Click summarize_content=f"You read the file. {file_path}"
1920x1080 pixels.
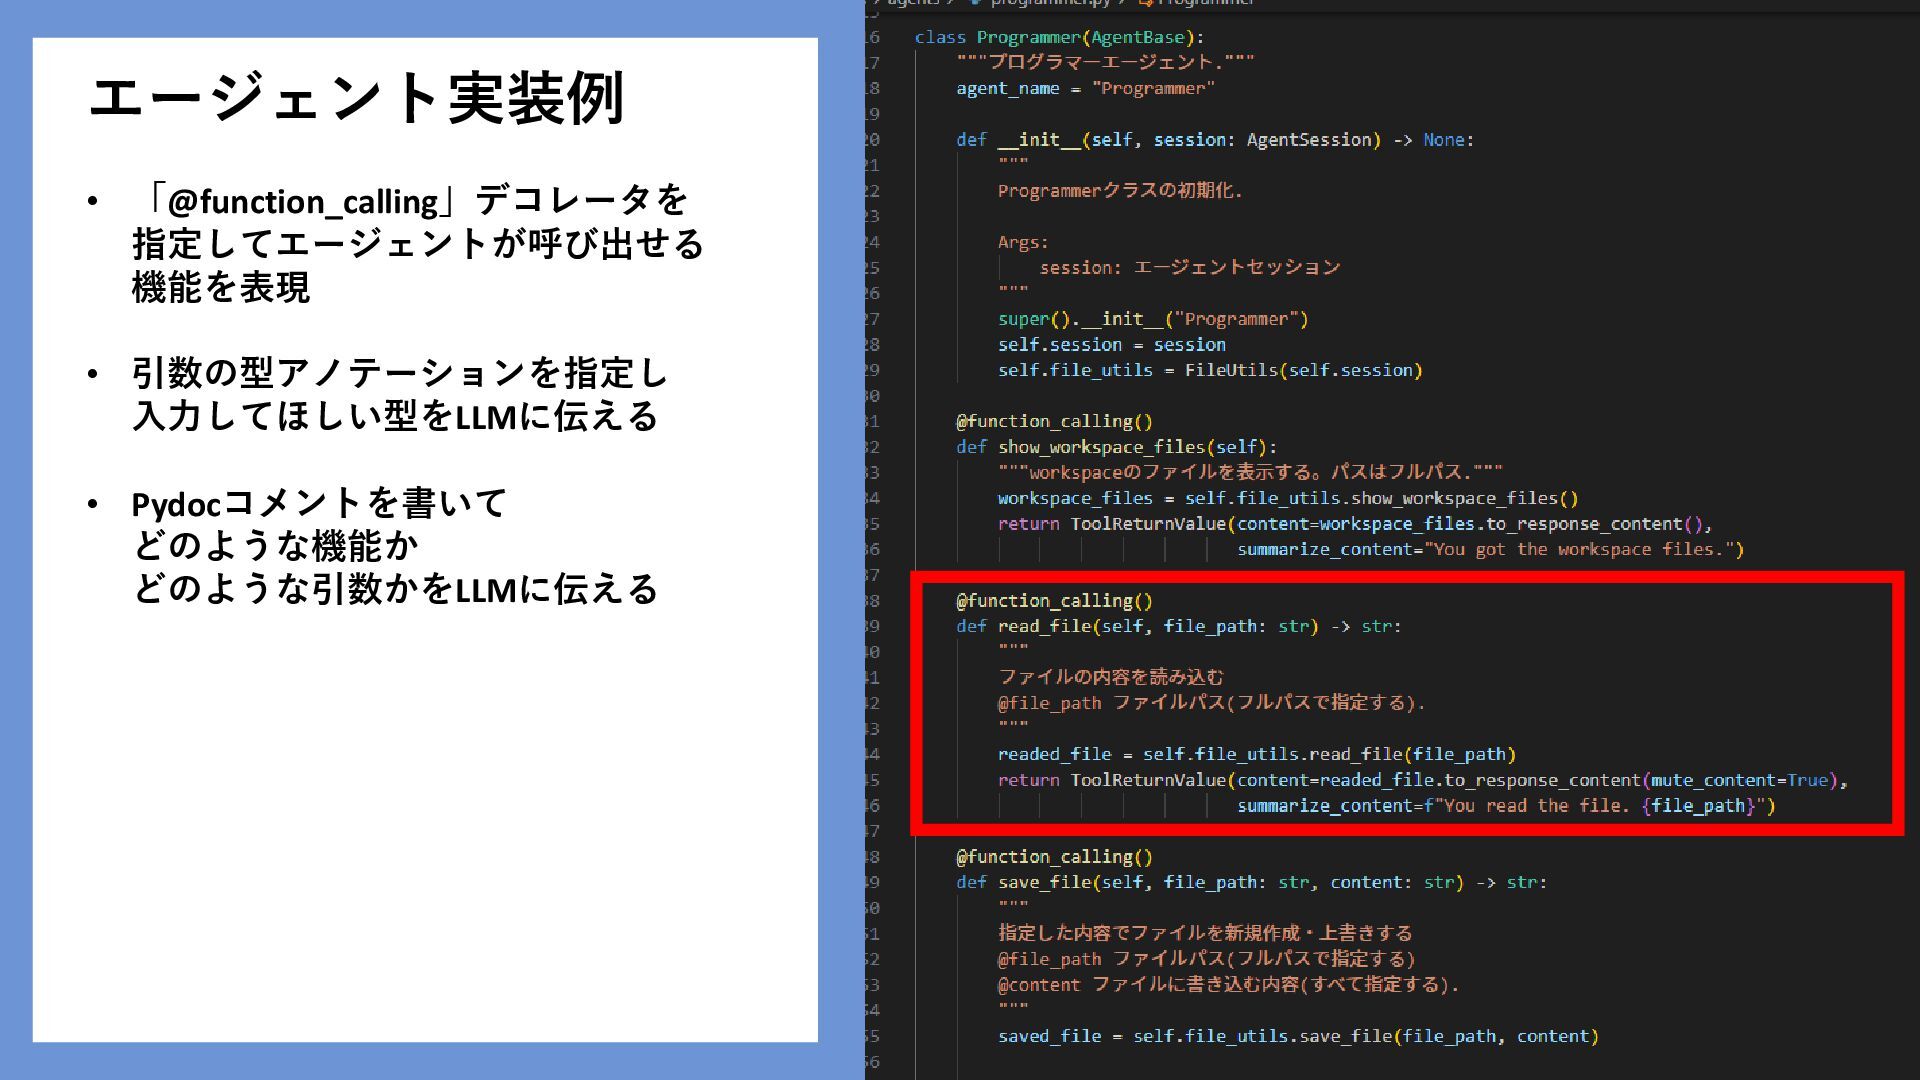[1506, 805]
